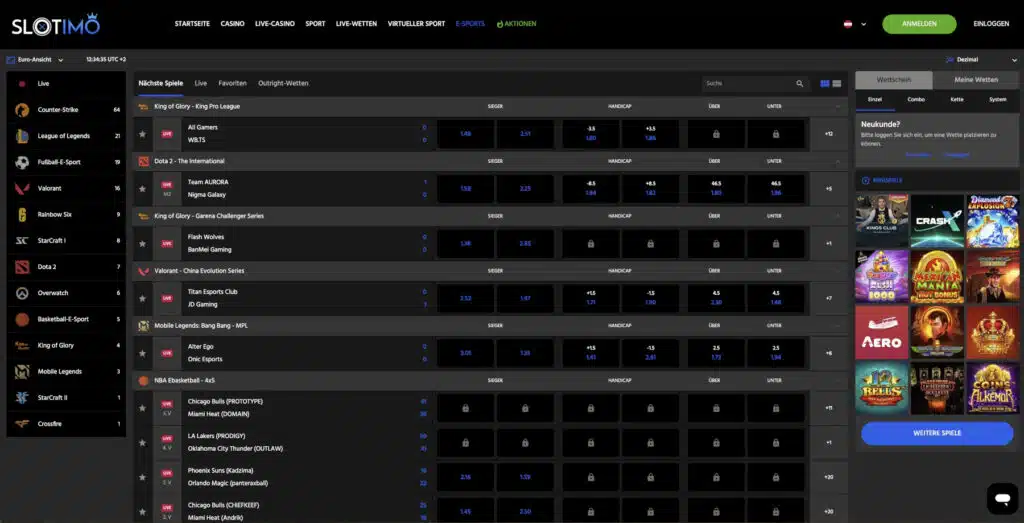Favorite the Team AURORA vs Nigma Galaxy match

click(142, 189)
